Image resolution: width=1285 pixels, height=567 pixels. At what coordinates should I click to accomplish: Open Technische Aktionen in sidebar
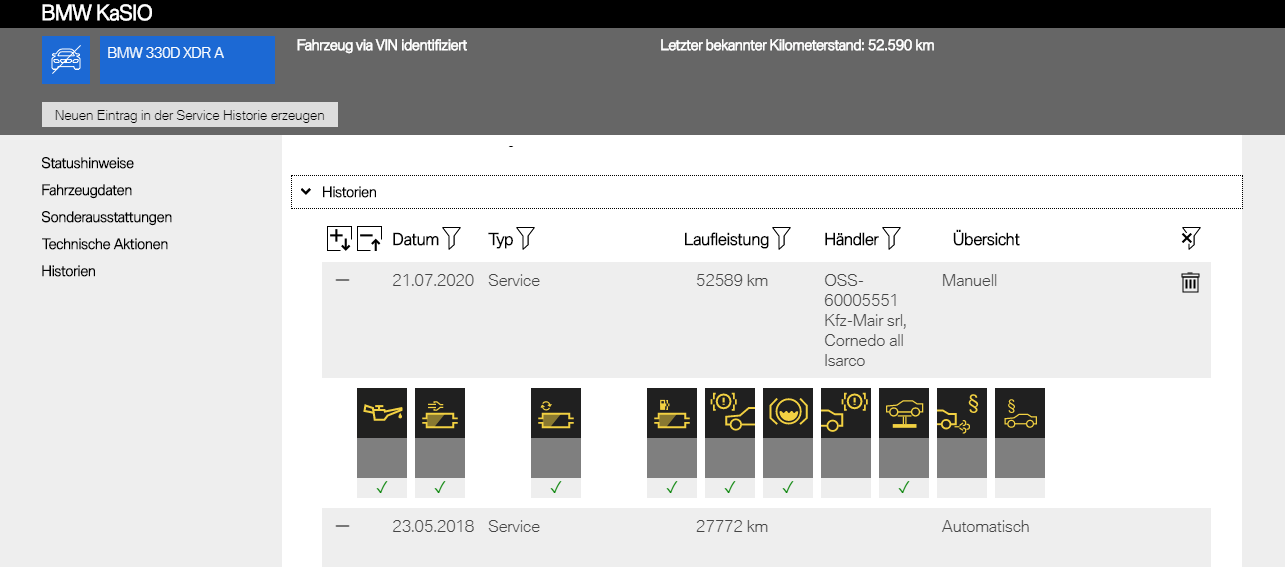105,244
